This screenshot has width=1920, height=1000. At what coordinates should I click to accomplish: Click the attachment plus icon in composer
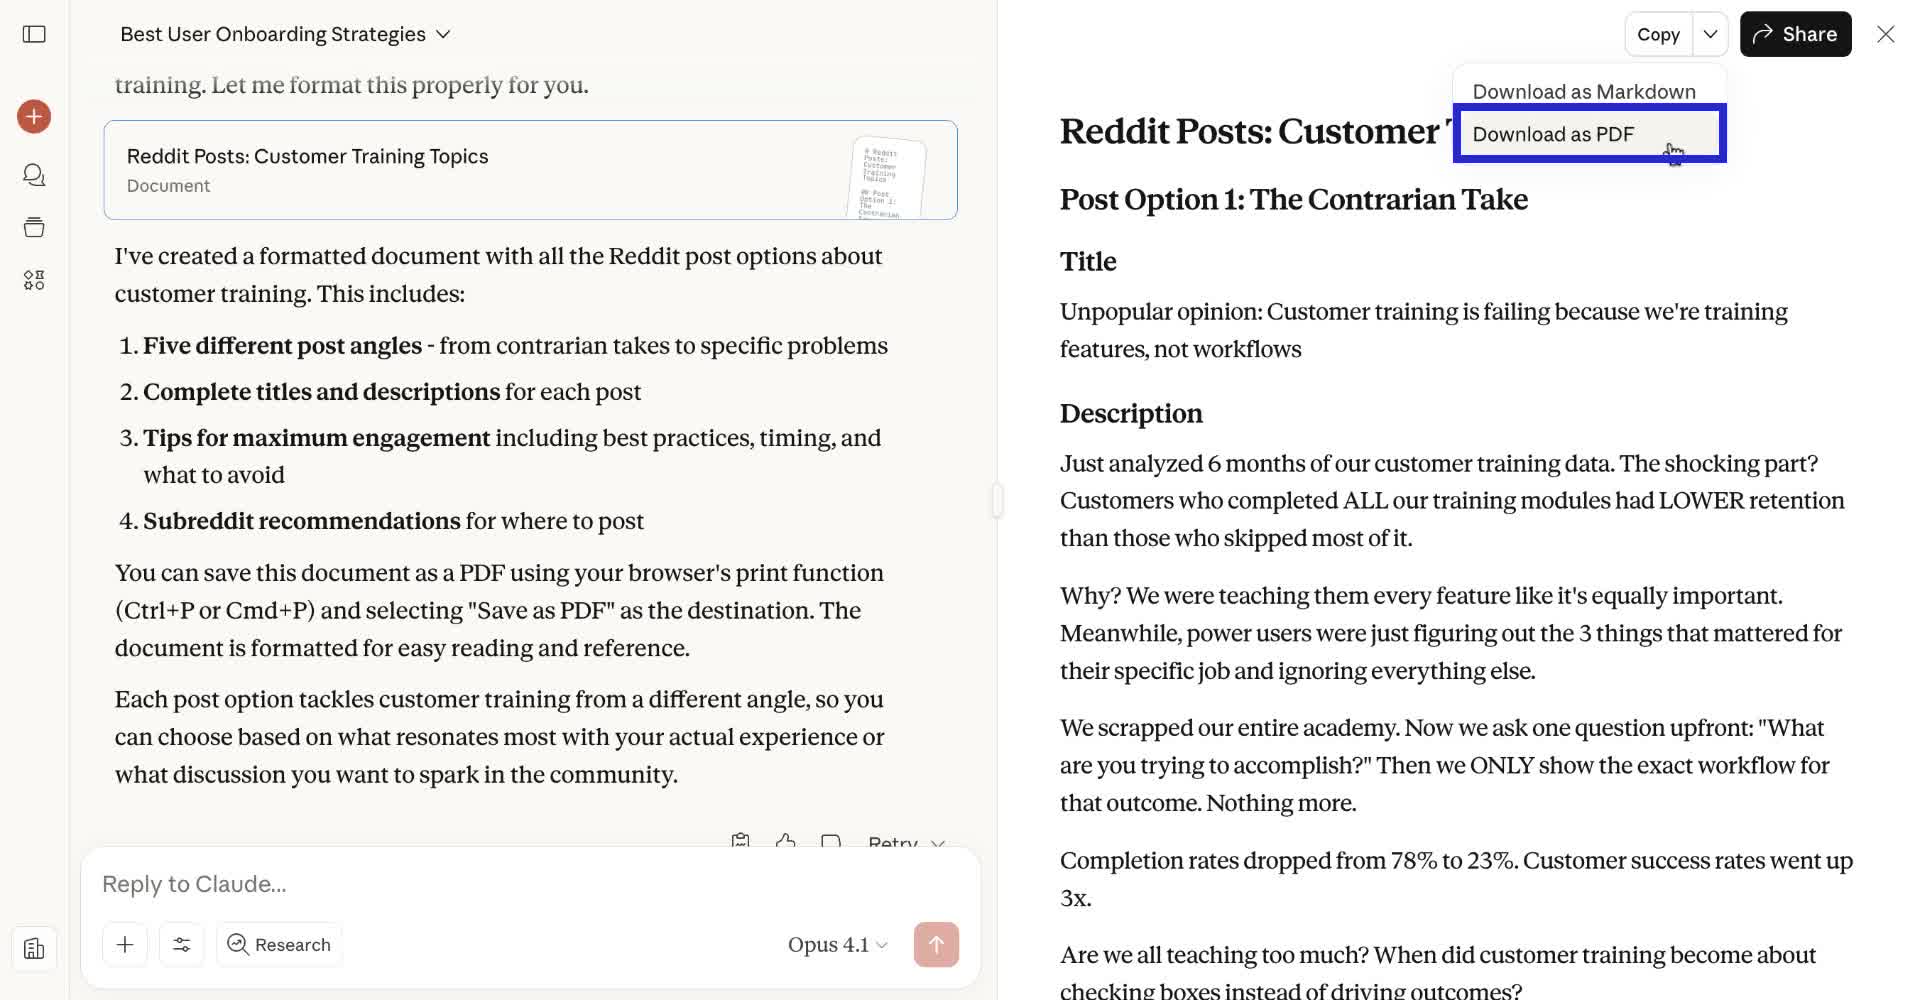[x=125, y=945]
